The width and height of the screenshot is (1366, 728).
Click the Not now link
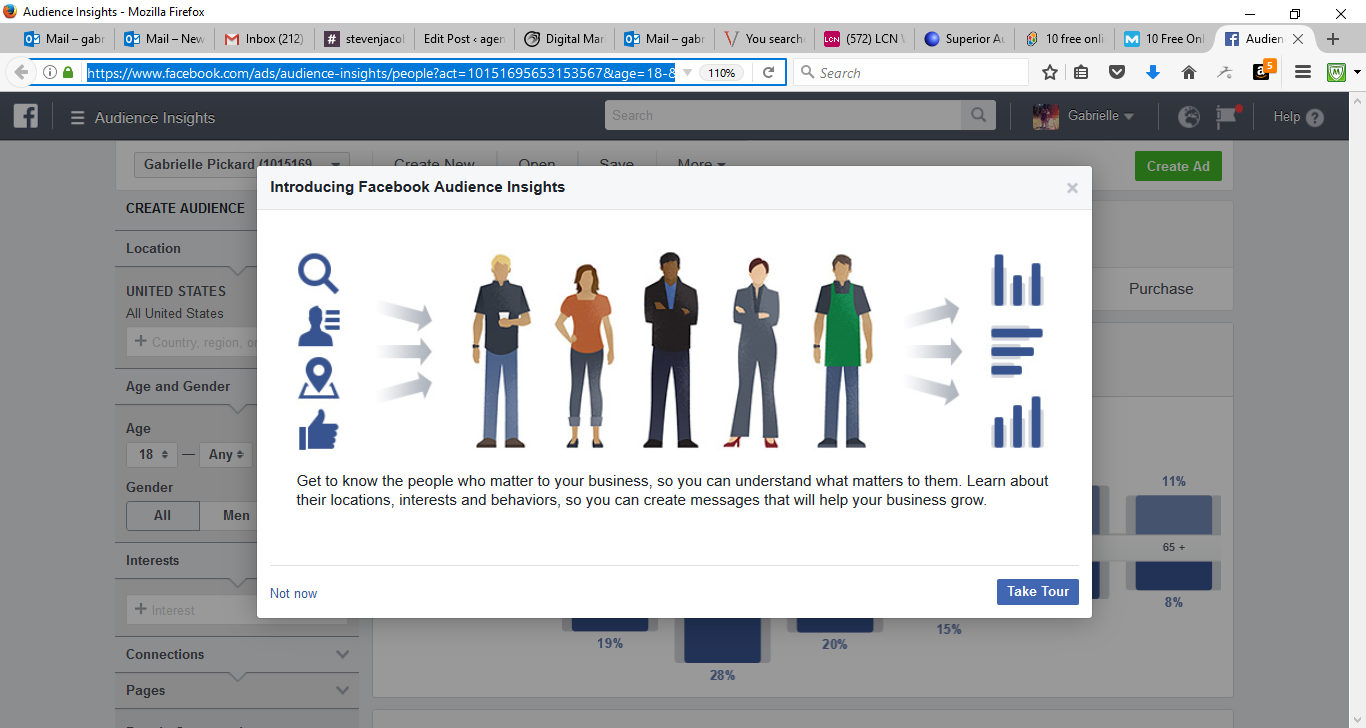[293, 593]
